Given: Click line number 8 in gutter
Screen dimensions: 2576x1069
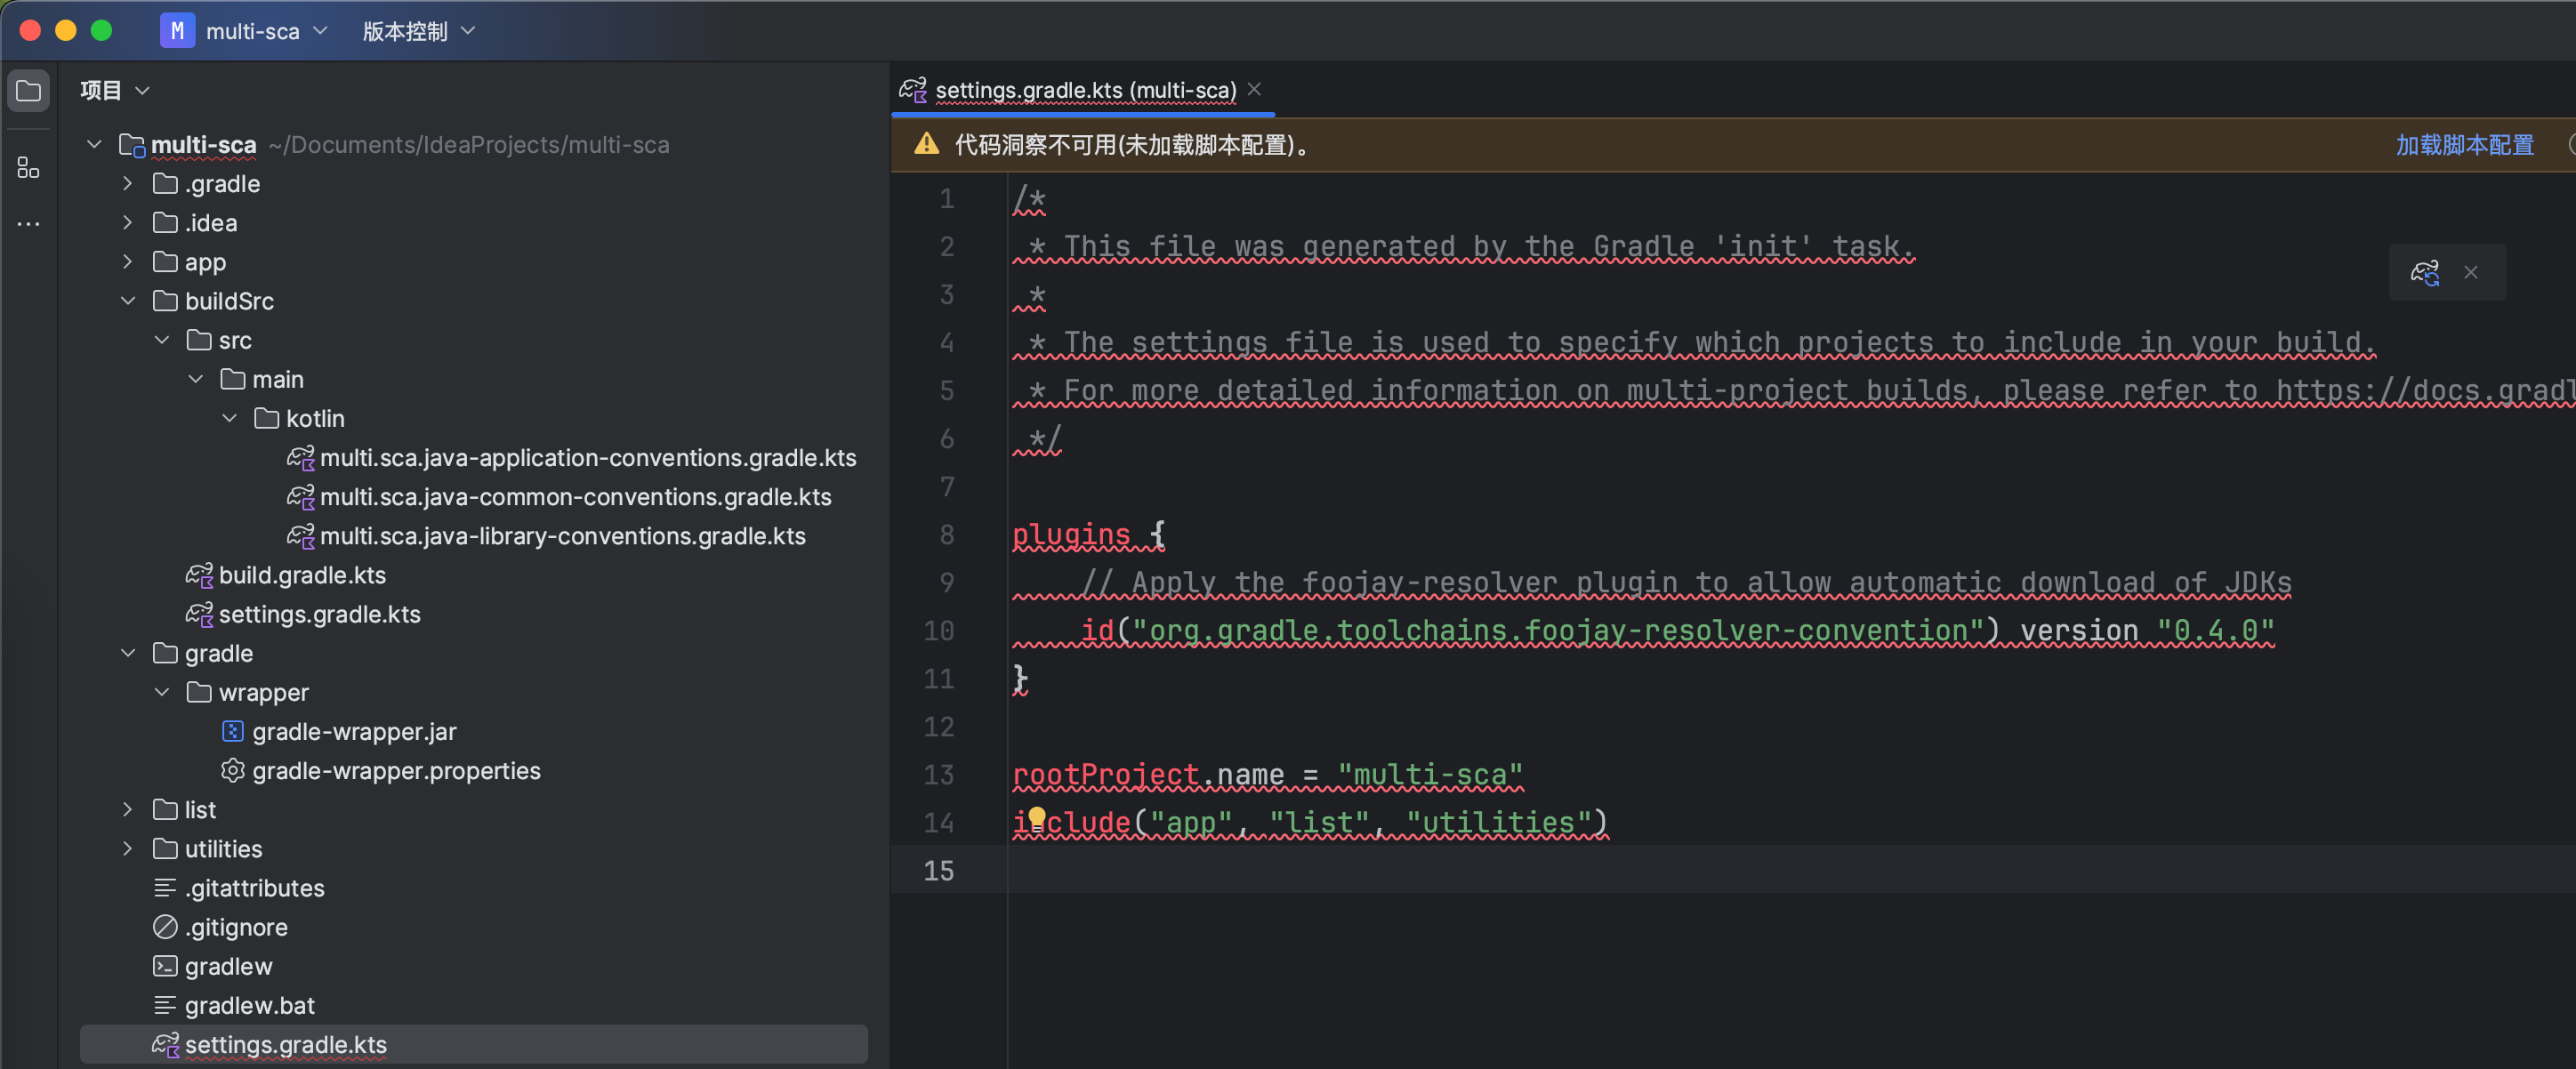Looking at the screenshot, I should (946, 535).
